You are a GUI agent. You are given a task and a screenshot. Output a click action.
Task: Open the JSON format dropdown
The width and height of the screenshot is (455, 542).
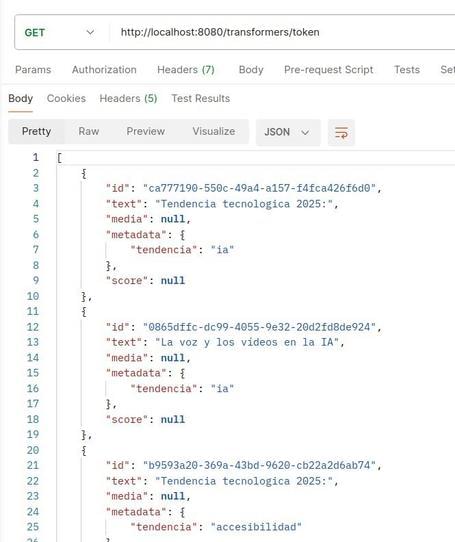(288, 132)
